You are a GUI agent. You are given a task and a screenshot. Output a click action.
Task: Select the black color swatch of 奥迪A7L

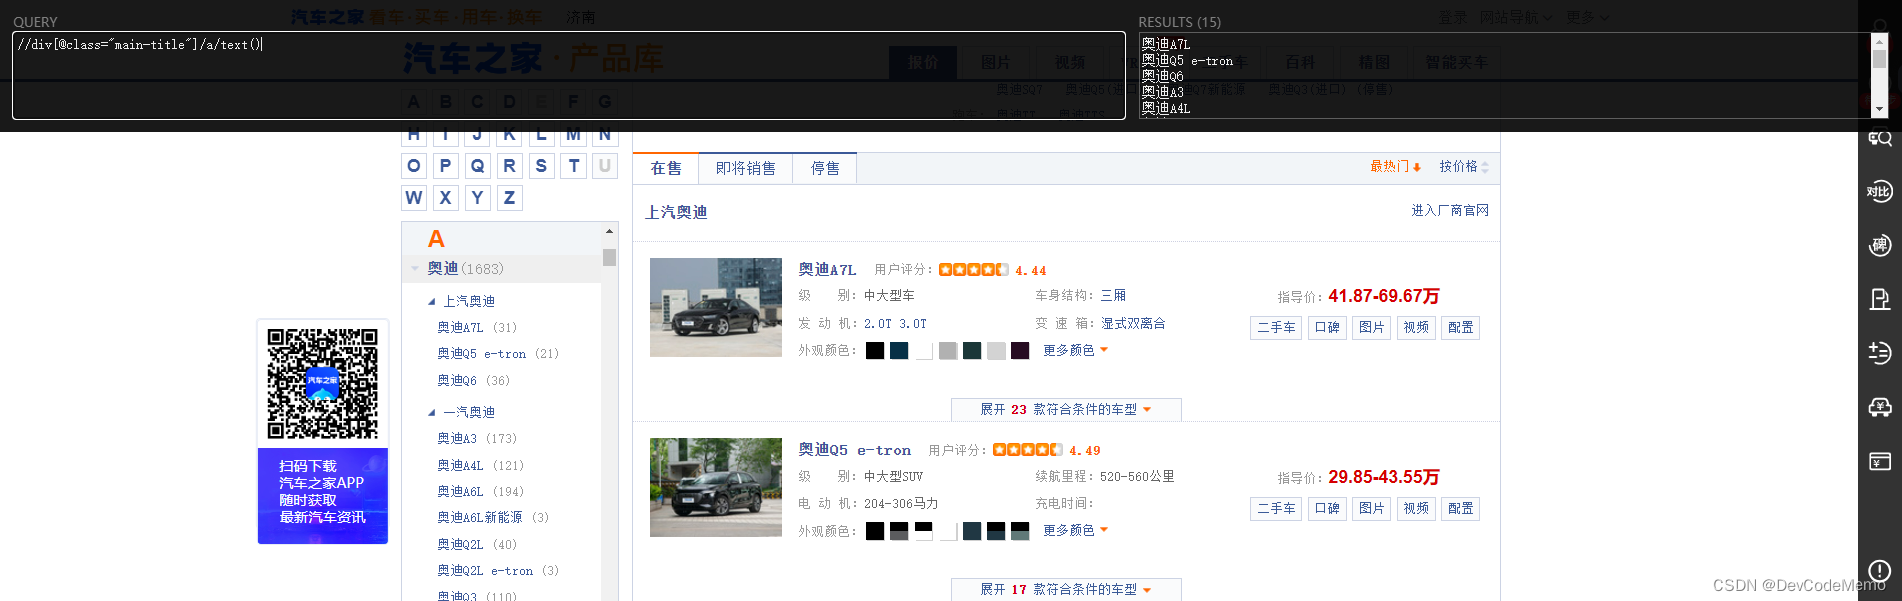click(875, 351)
